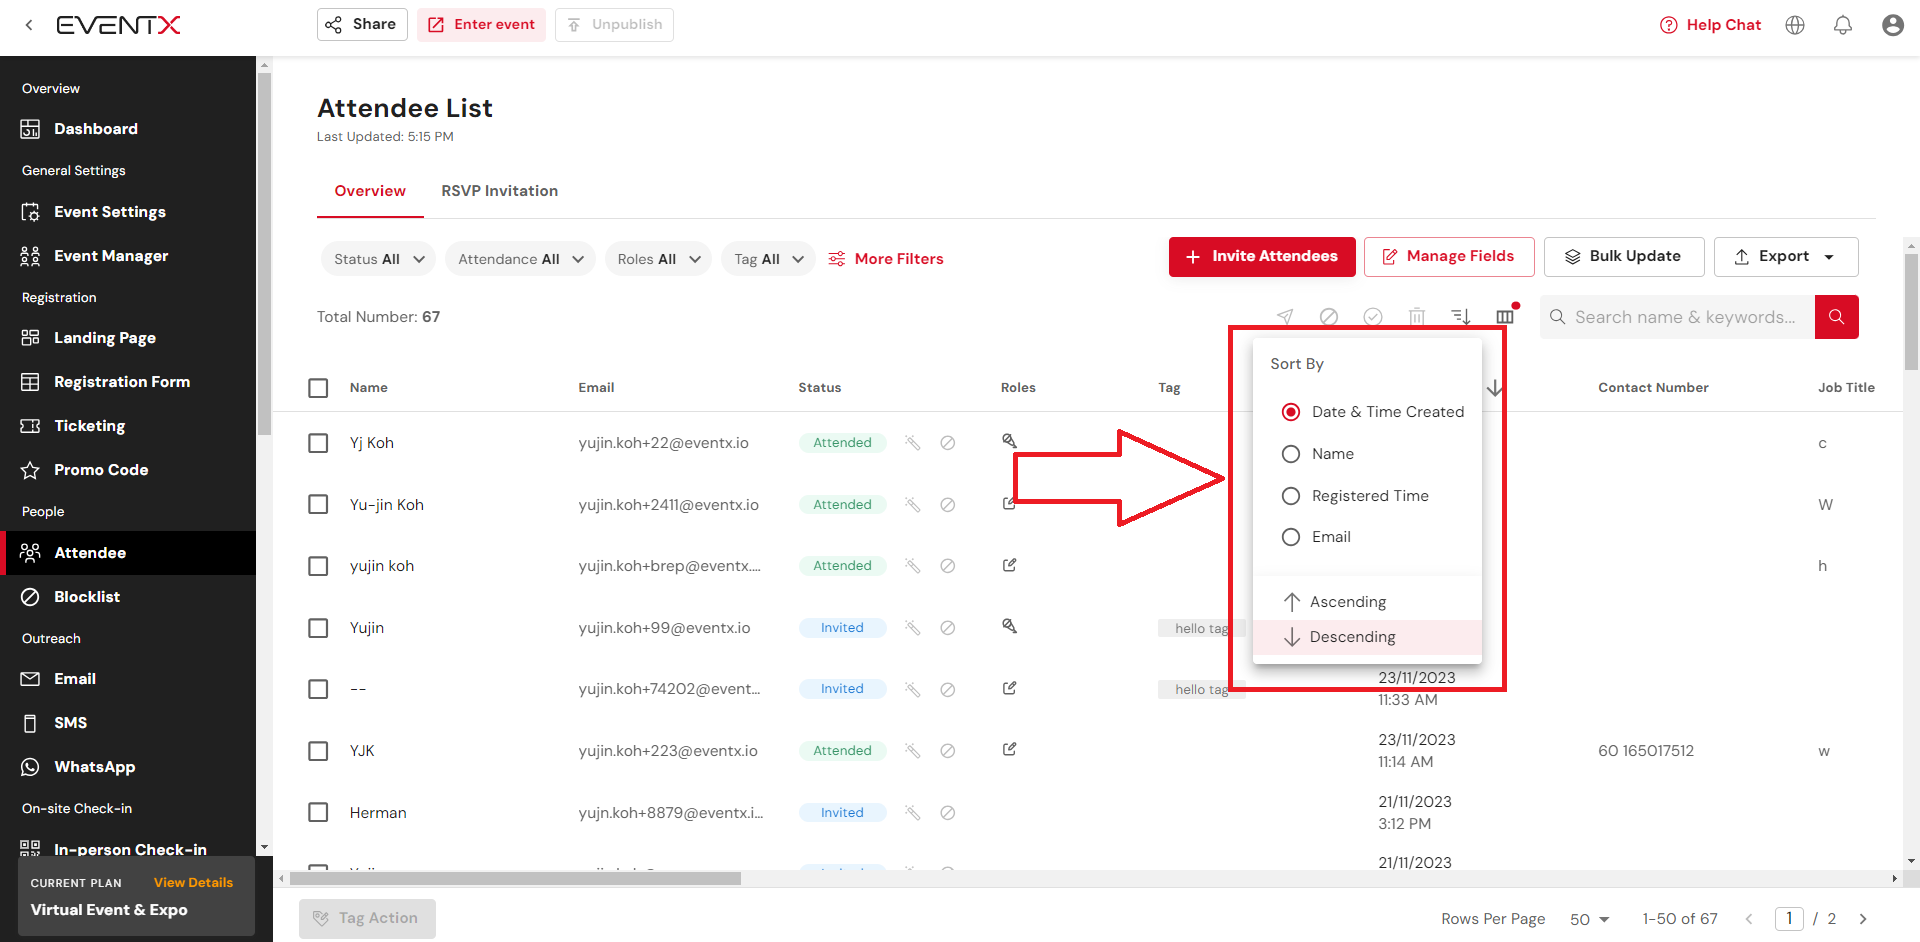Open the Export dropdown

1785,257
